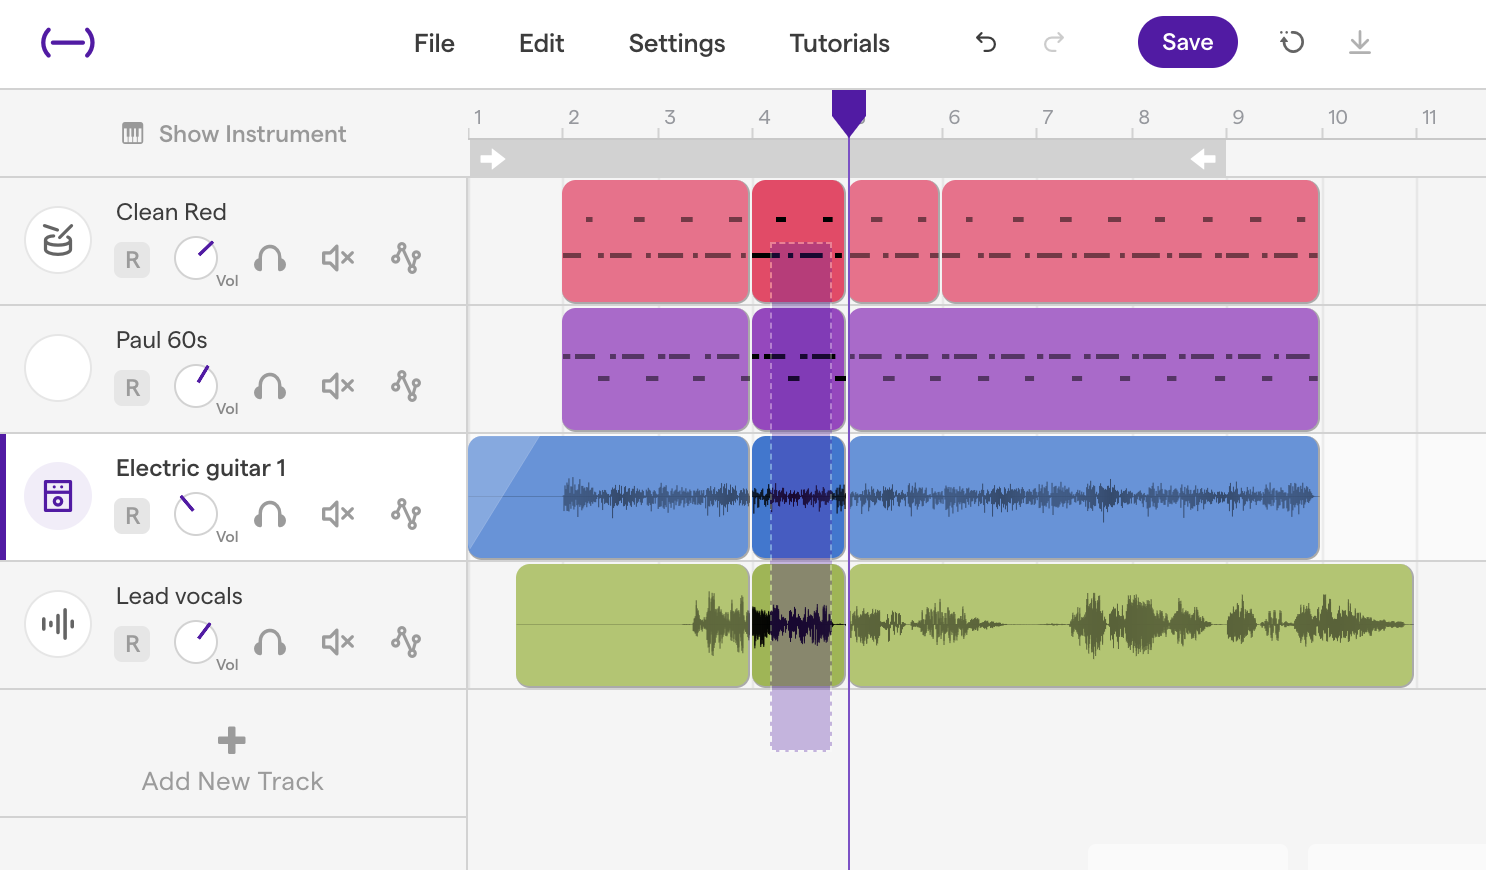Arm recording on Lead vocals track
The width and height of the screenshot is (1486, 870).
pyautogui.click(x=132, y=644)
